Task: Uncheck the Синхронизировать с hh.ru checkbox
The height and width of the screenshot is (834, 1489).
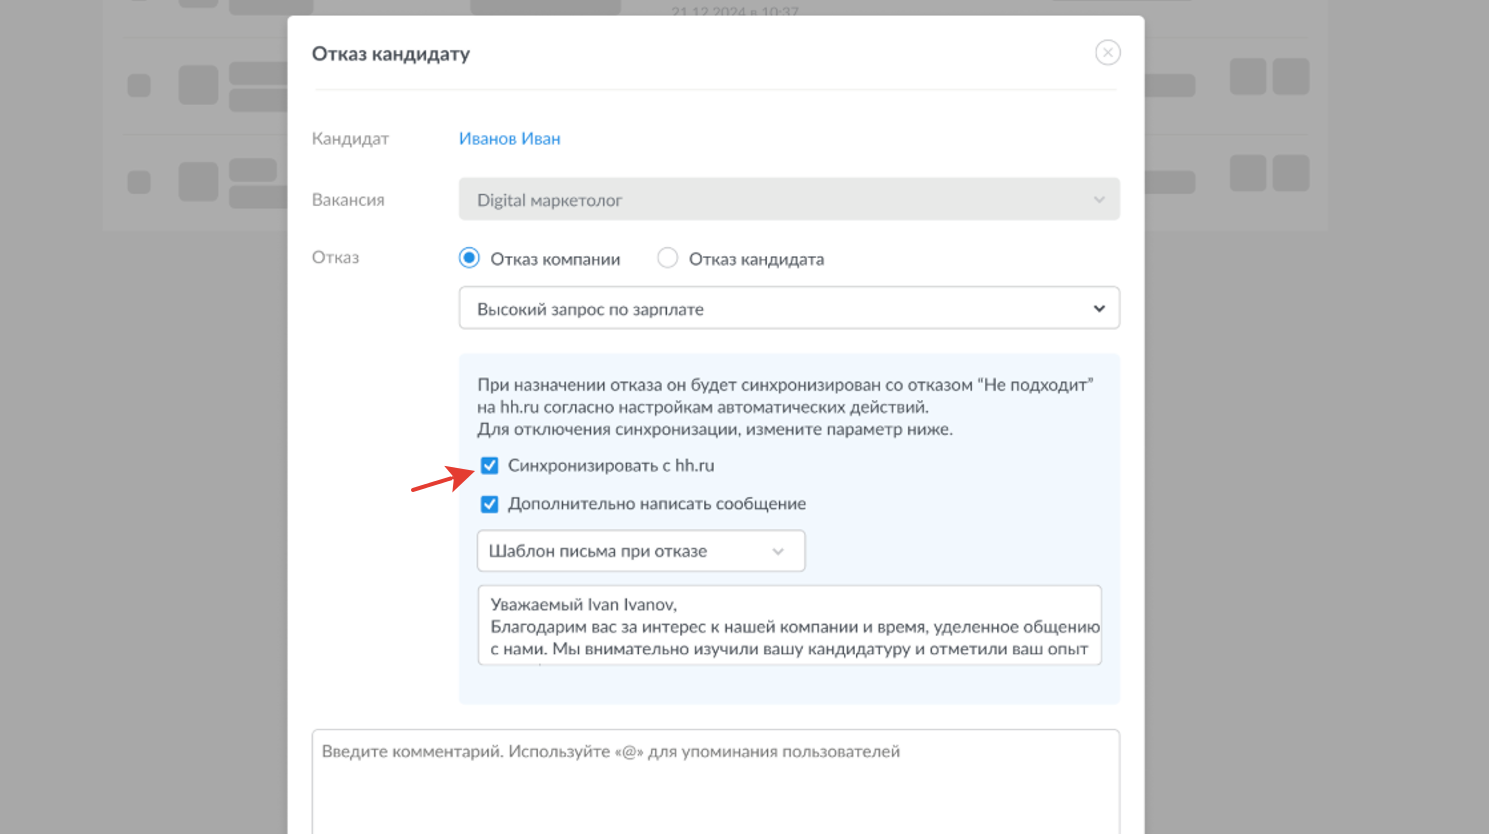Action: 489,466
